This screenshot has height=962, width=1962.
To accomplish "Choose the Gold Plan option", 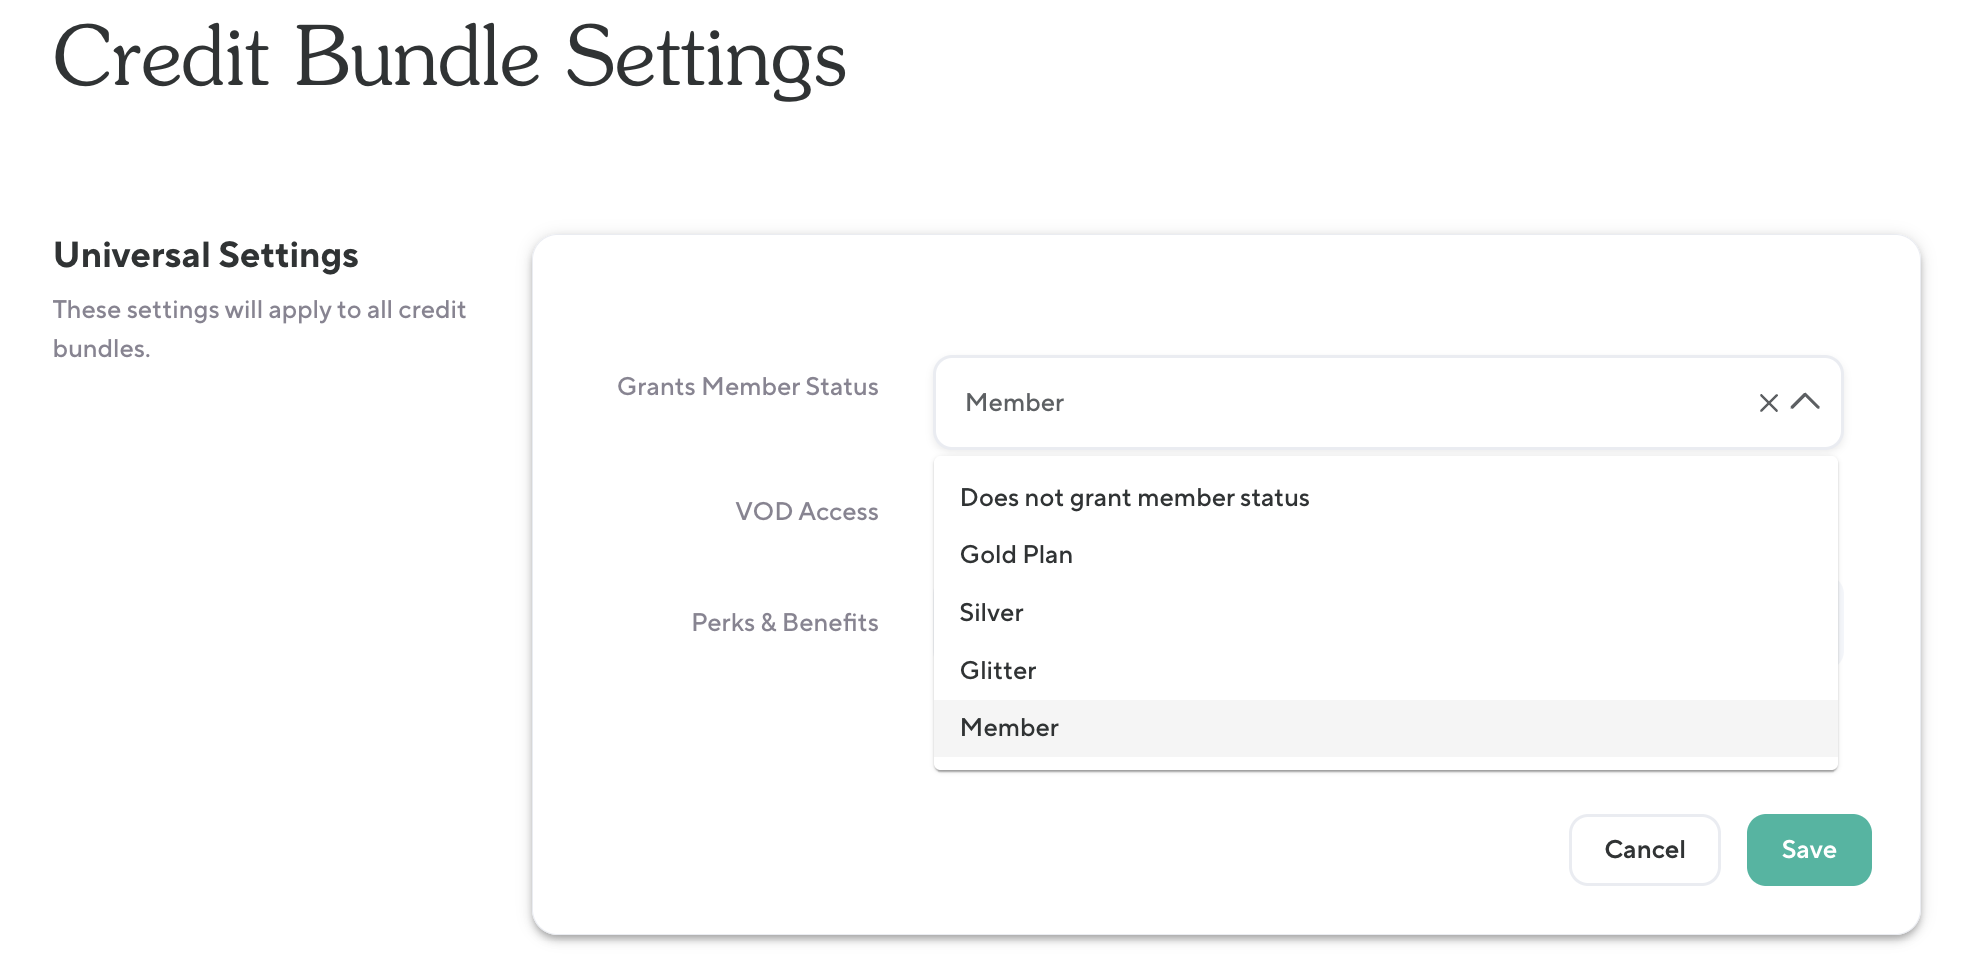I will point(1016,555).
